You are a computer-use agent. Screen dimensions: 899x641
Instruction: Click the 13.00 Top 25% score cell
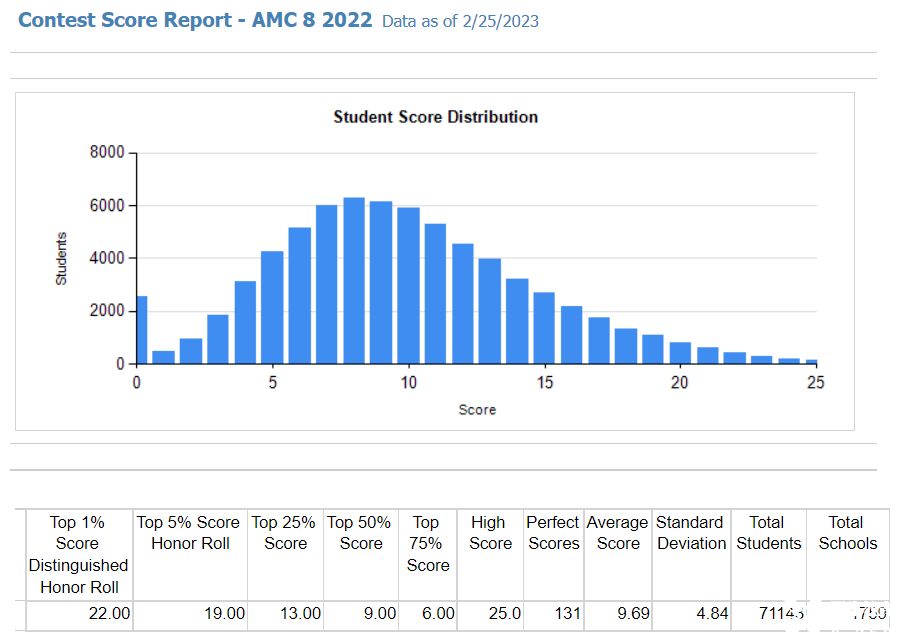pyautogui.click(x=300, y=614)
